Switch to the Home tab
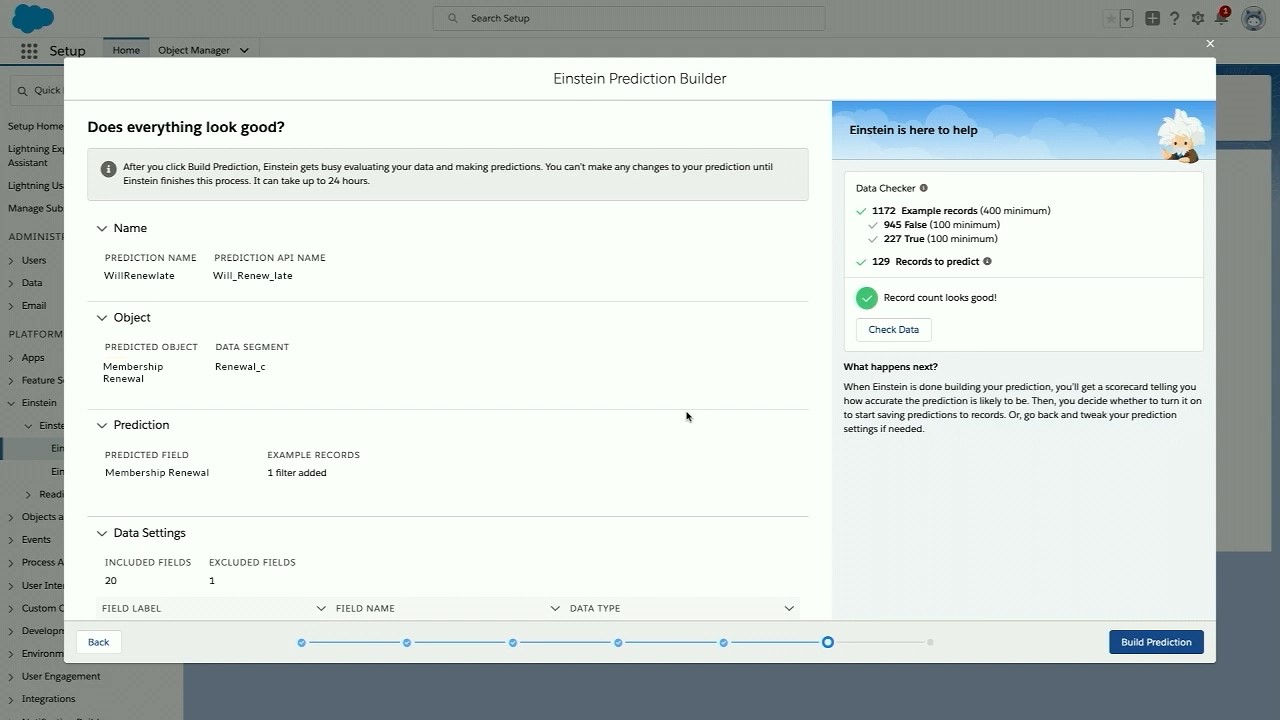Screen dimensions: 1280x720 pos(126,50)
